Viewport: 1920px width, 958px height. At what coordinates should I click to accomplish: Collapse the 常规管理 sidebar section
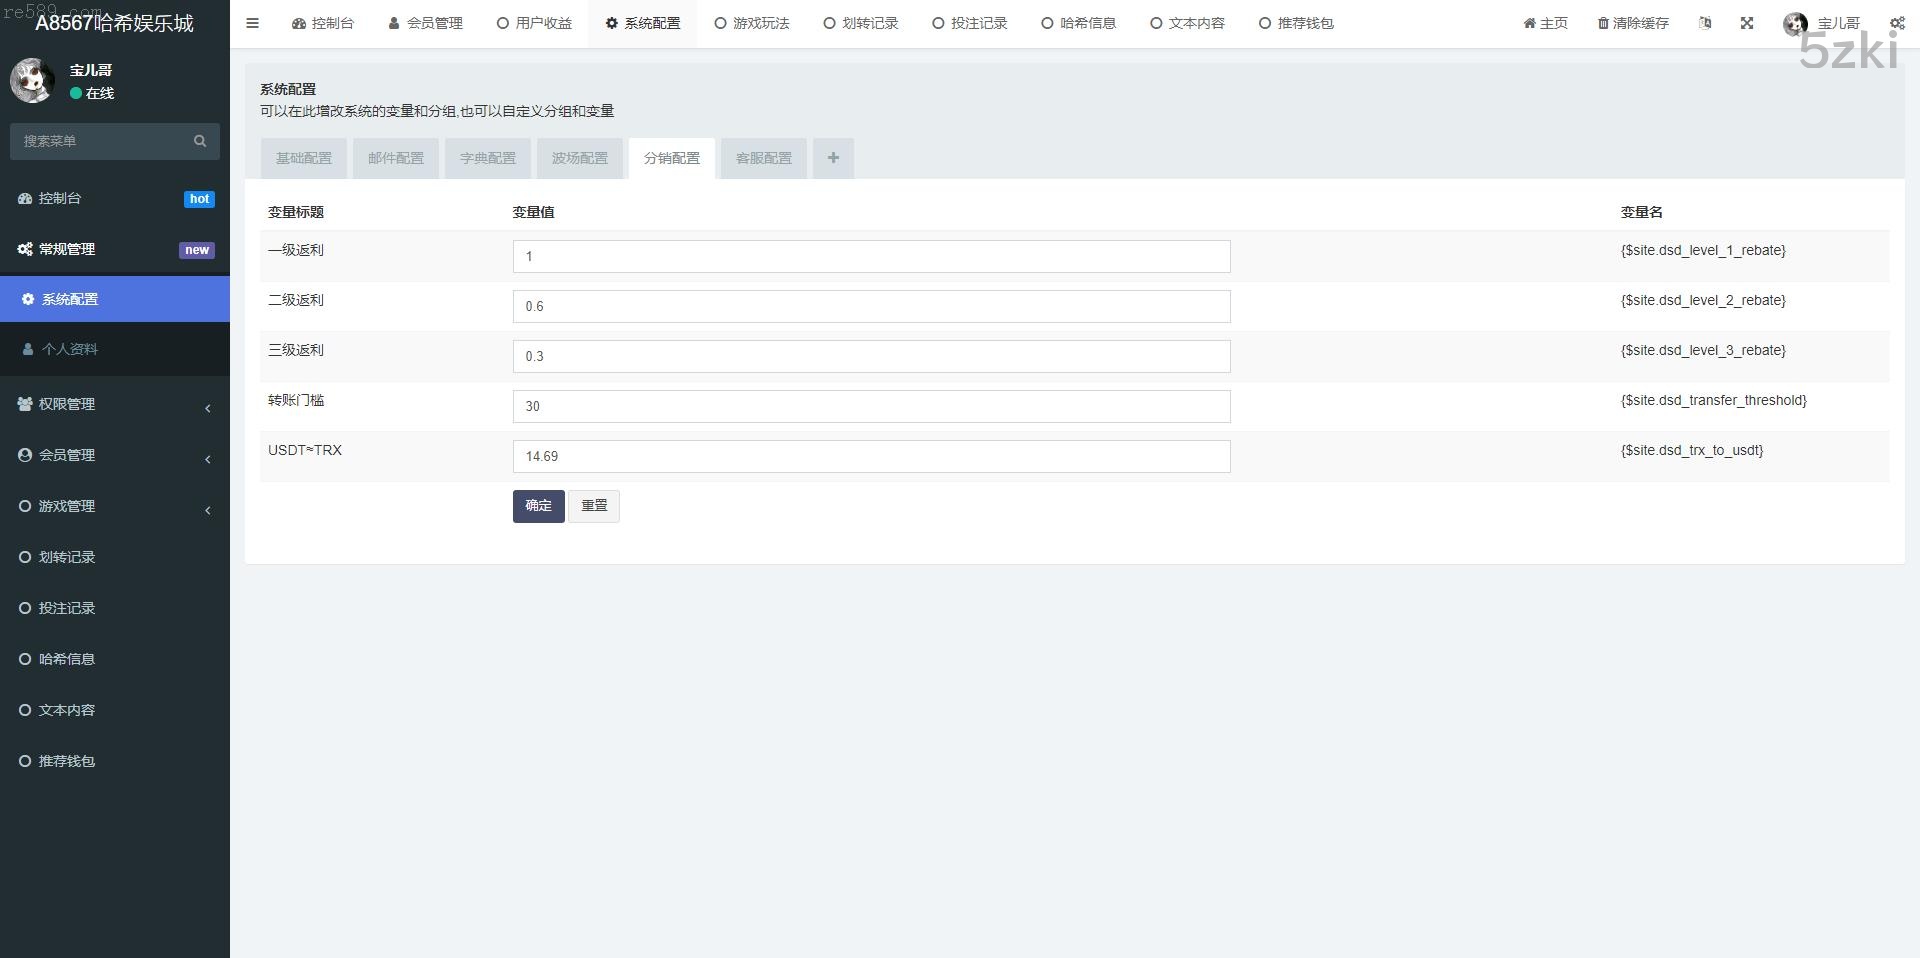[x=114, y=249]
